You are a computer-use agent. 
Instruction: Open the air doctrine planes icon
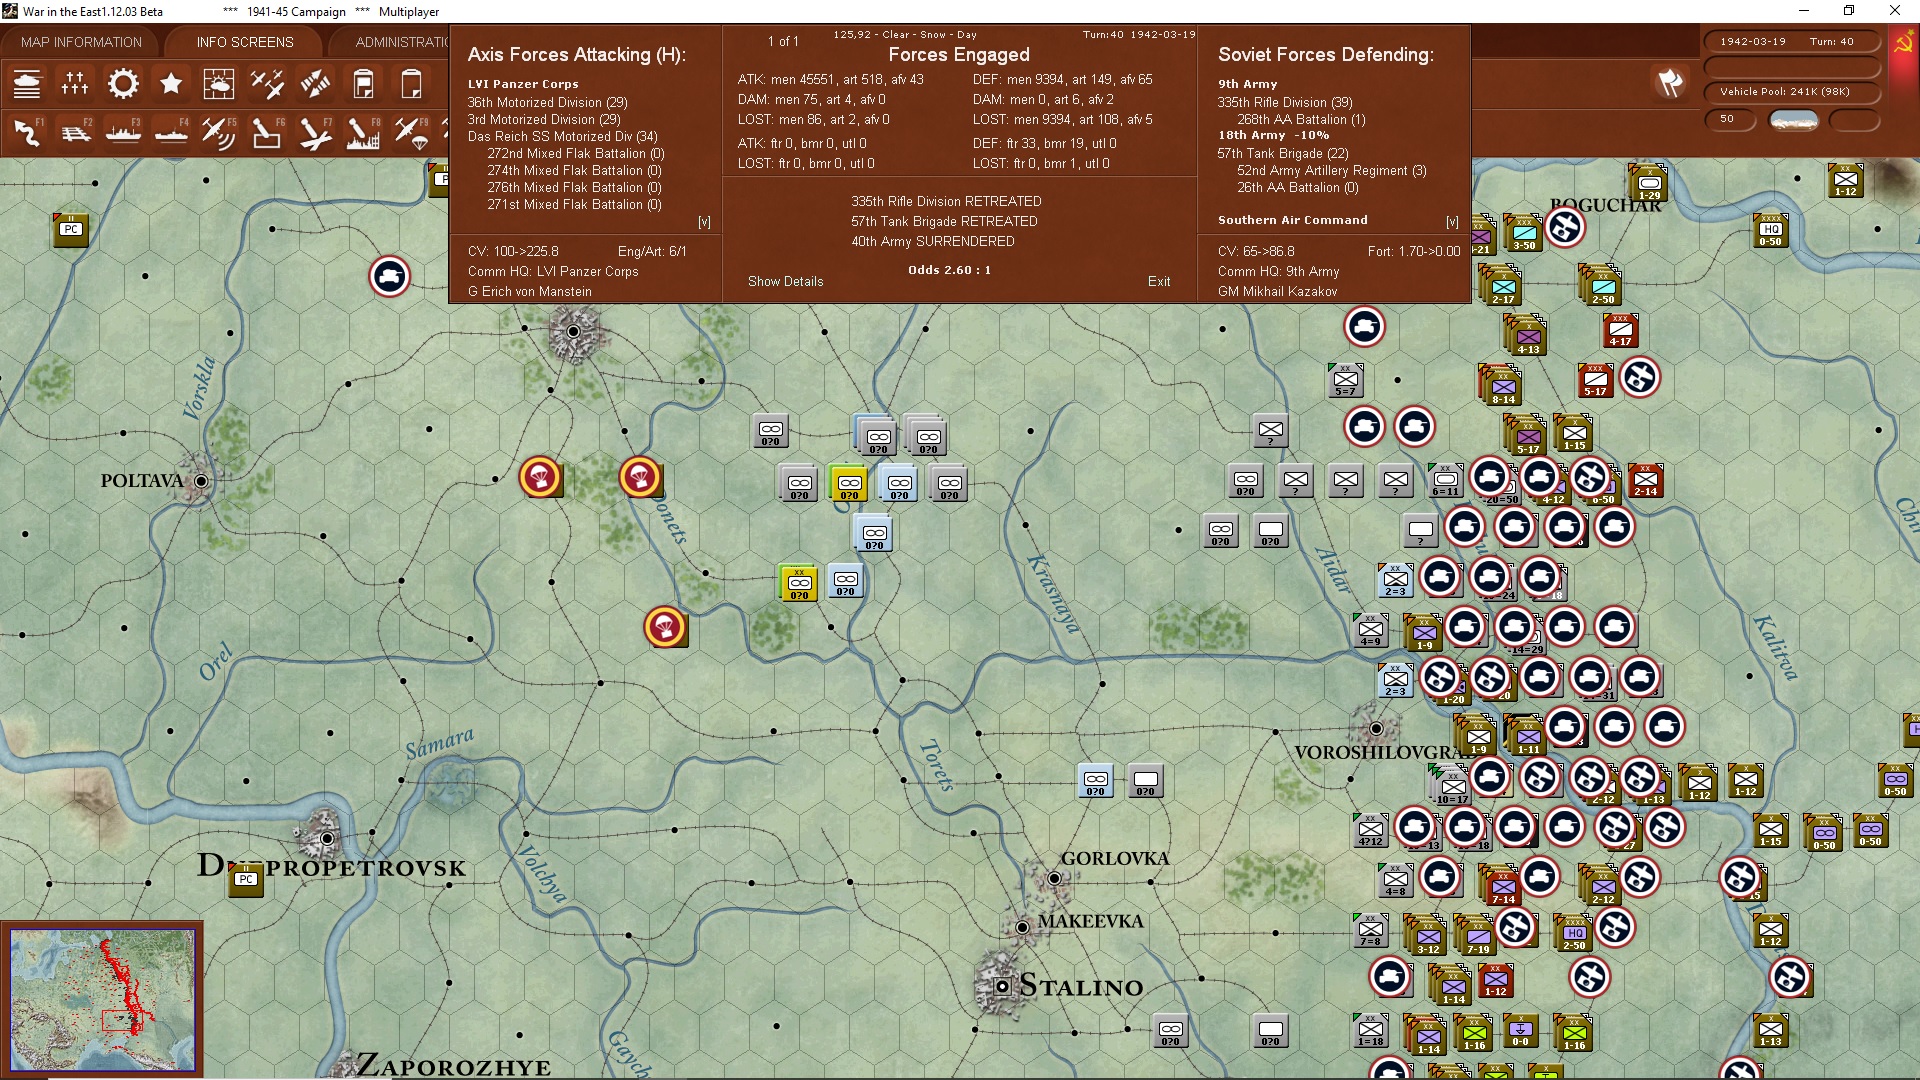coord(267,84)
